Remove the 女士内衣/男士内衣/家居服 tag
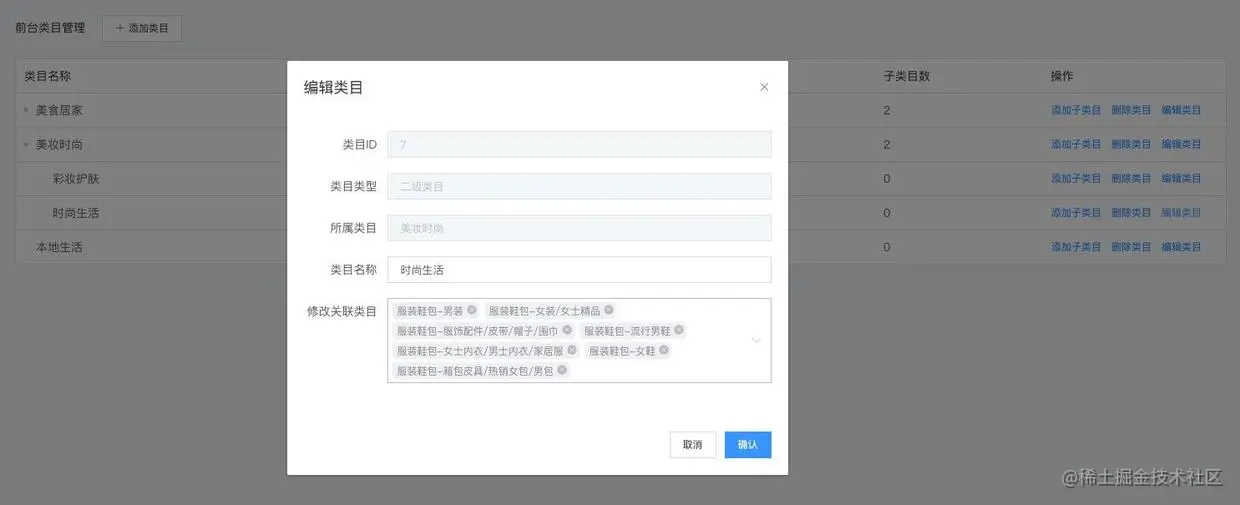The width and height of the screenshot is (1240, 505). coord(572,350)
